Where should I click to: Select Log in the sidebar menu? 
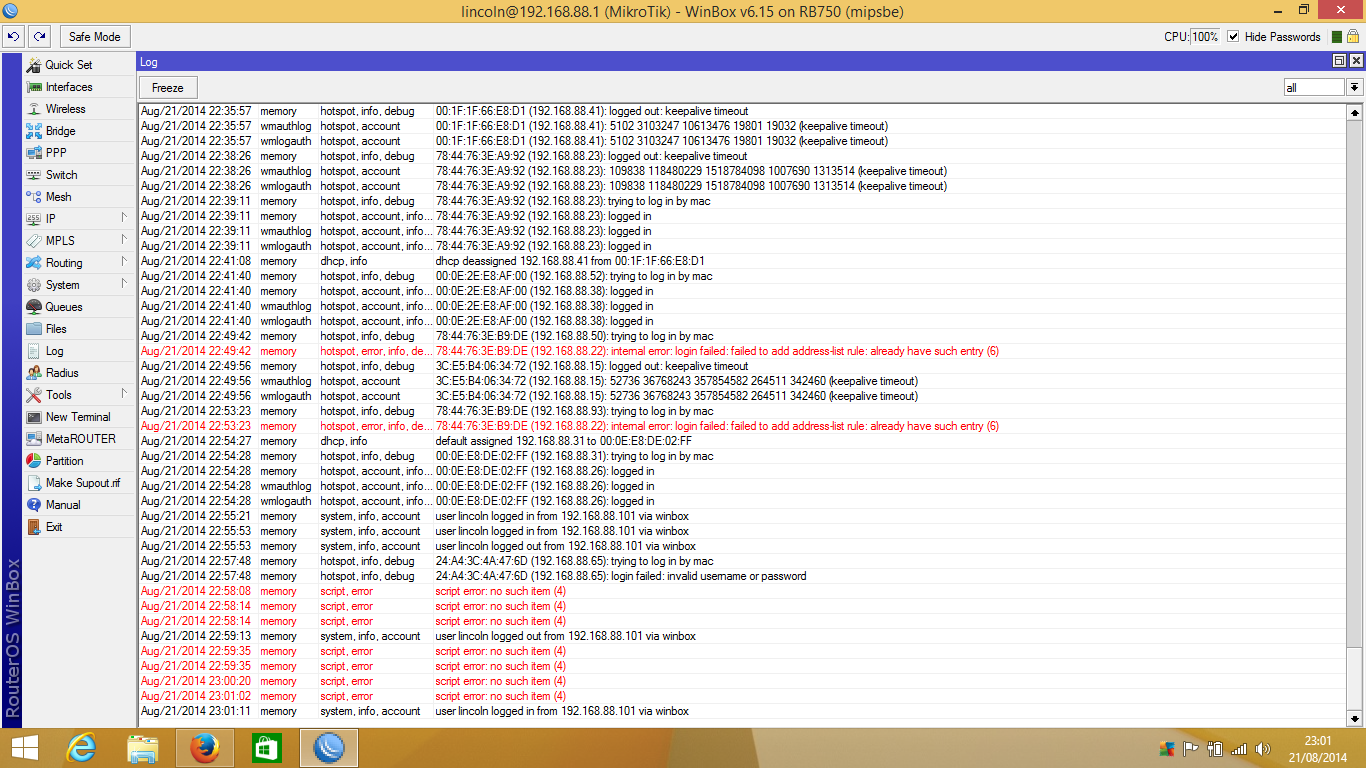click(78, 351)
